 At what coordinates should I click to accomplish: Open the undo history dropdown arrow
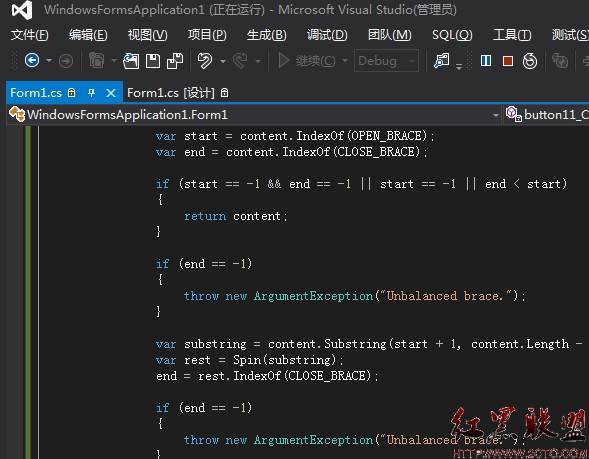pos(223,60)
